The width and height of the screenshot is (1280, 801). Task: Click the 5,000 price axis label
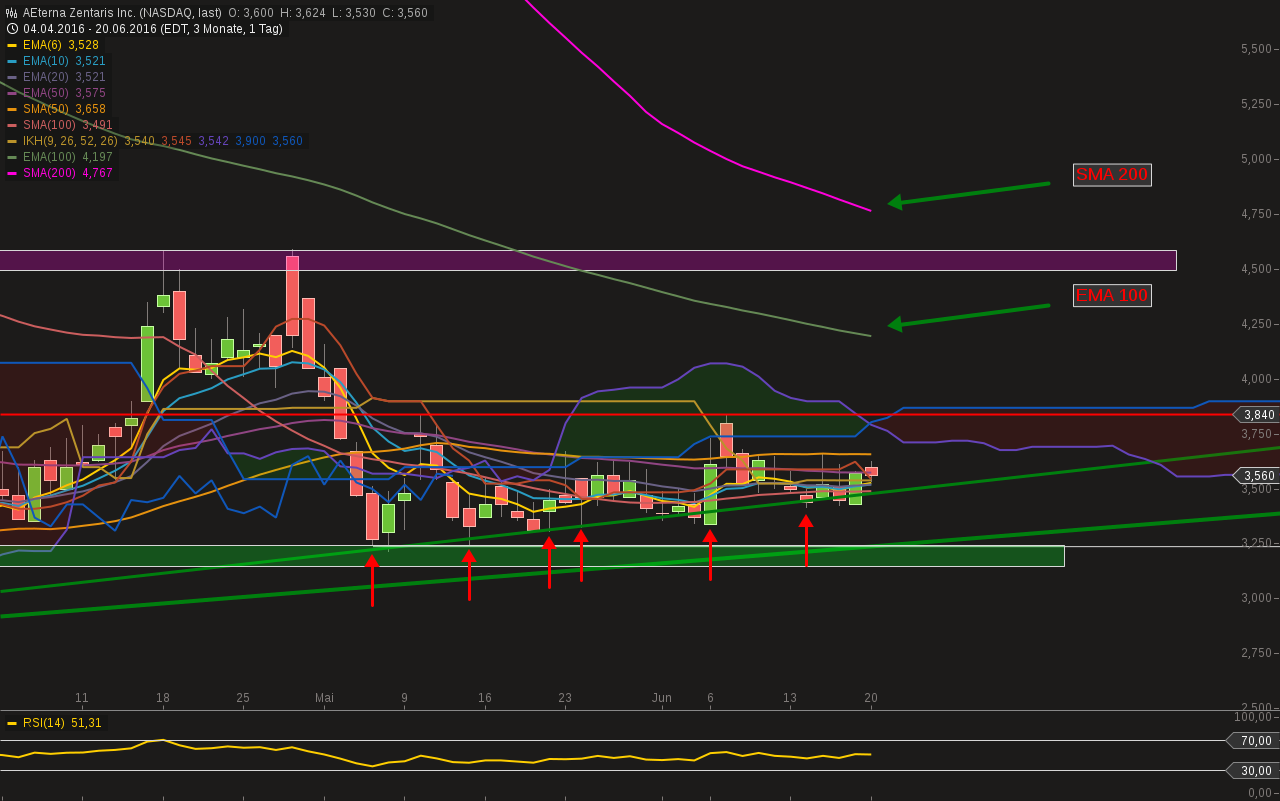click(x=1256, y=159)
